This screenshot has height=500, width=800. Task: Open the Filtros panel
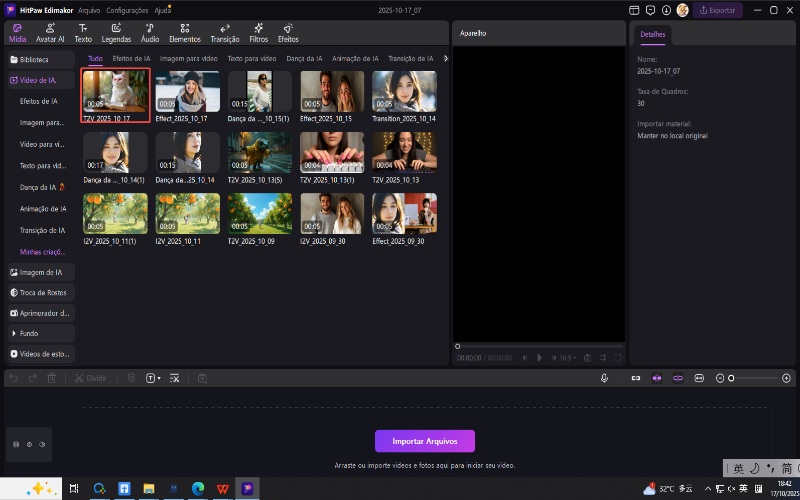258,32
